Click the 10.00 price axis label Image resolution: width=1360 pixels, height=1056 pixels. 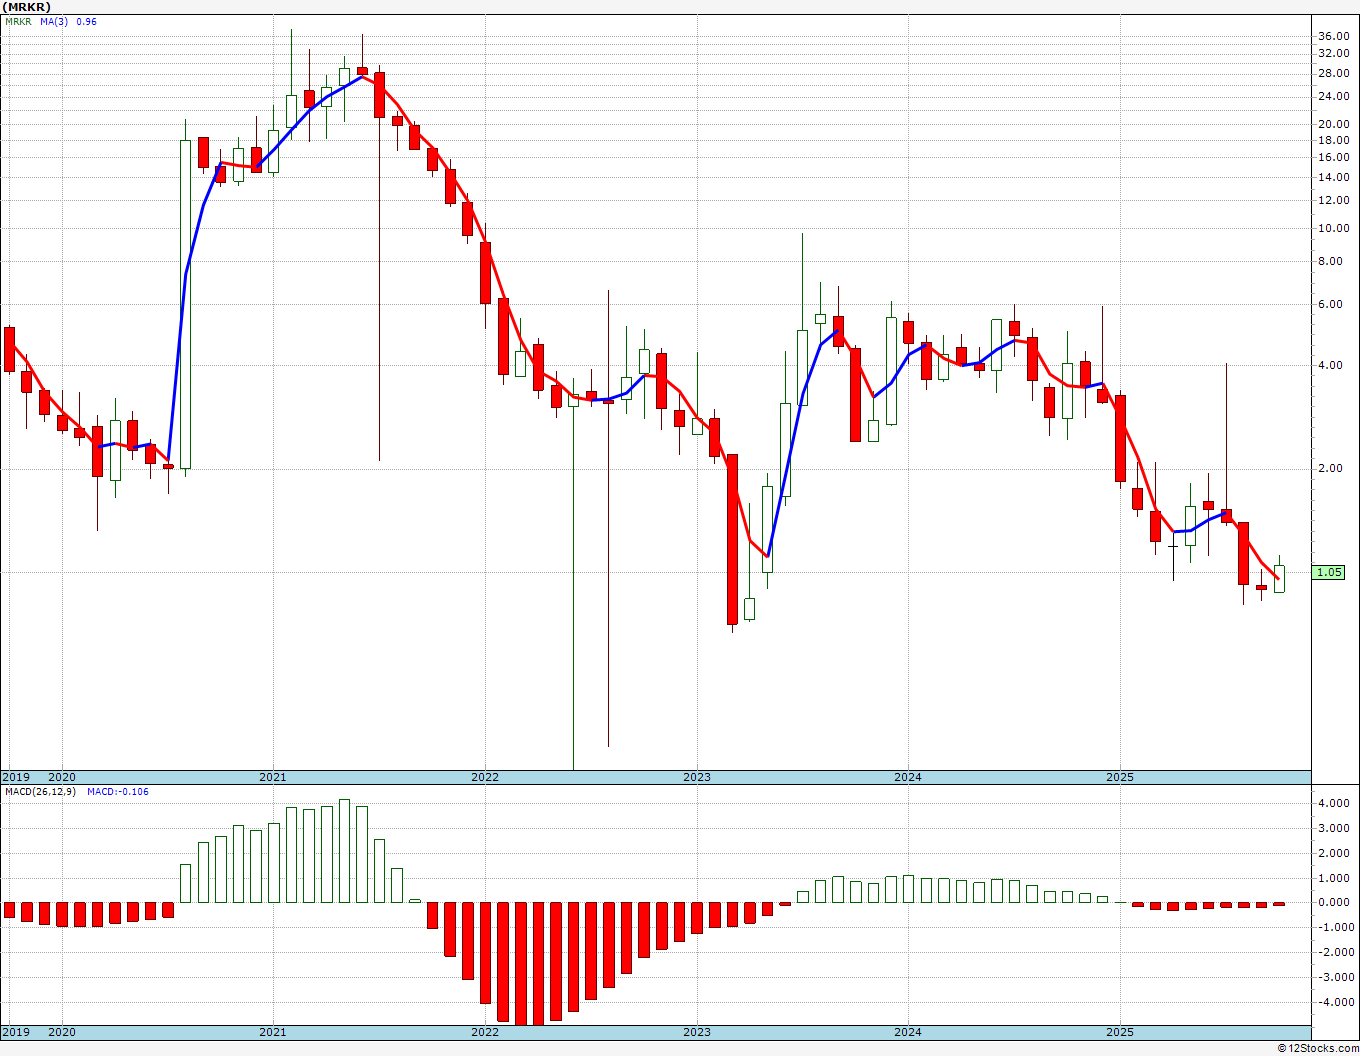1333,228
